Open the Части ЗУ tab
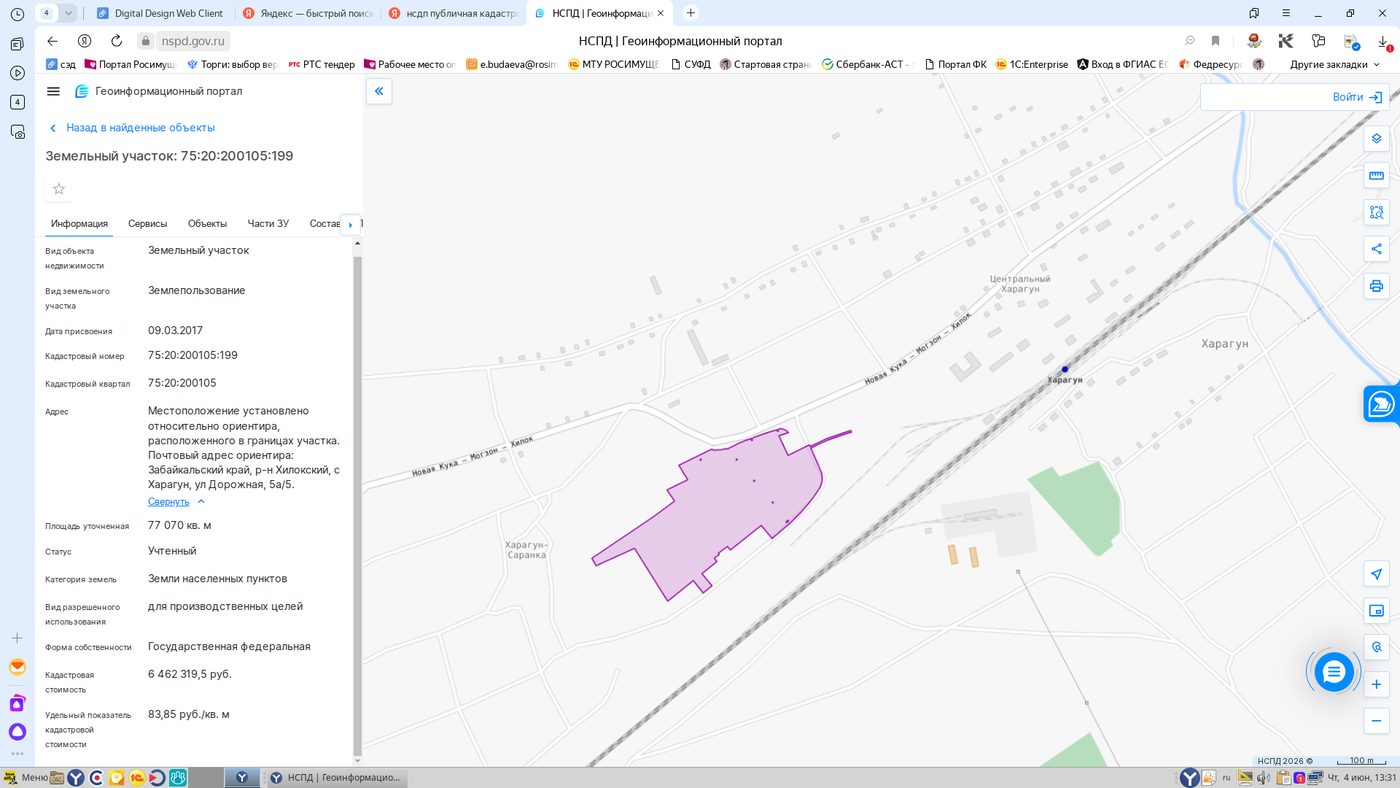The height and width of the screenshot is (788, 1400). [x=268, y=223]
